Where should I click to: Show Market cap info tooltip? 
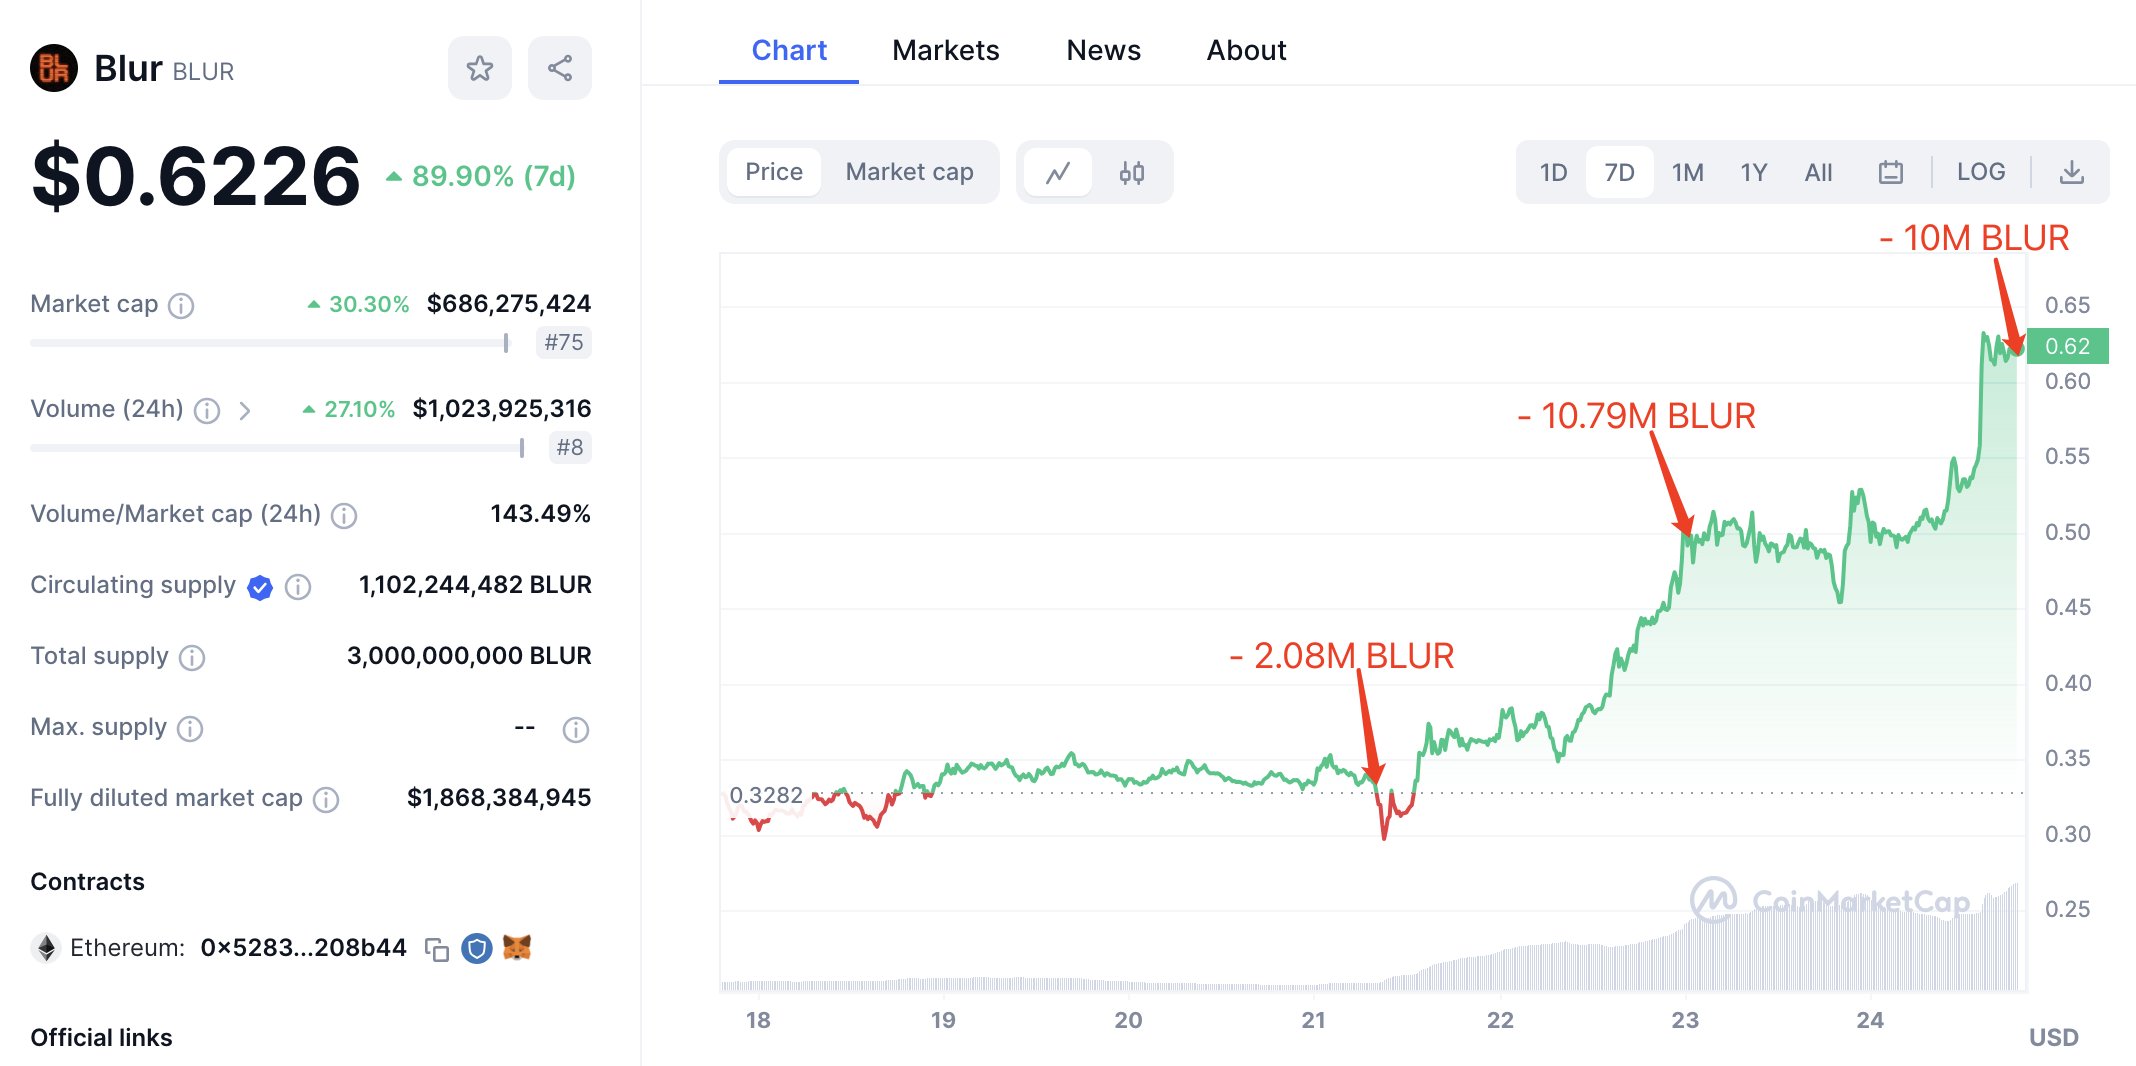click(x=181, y=306)
